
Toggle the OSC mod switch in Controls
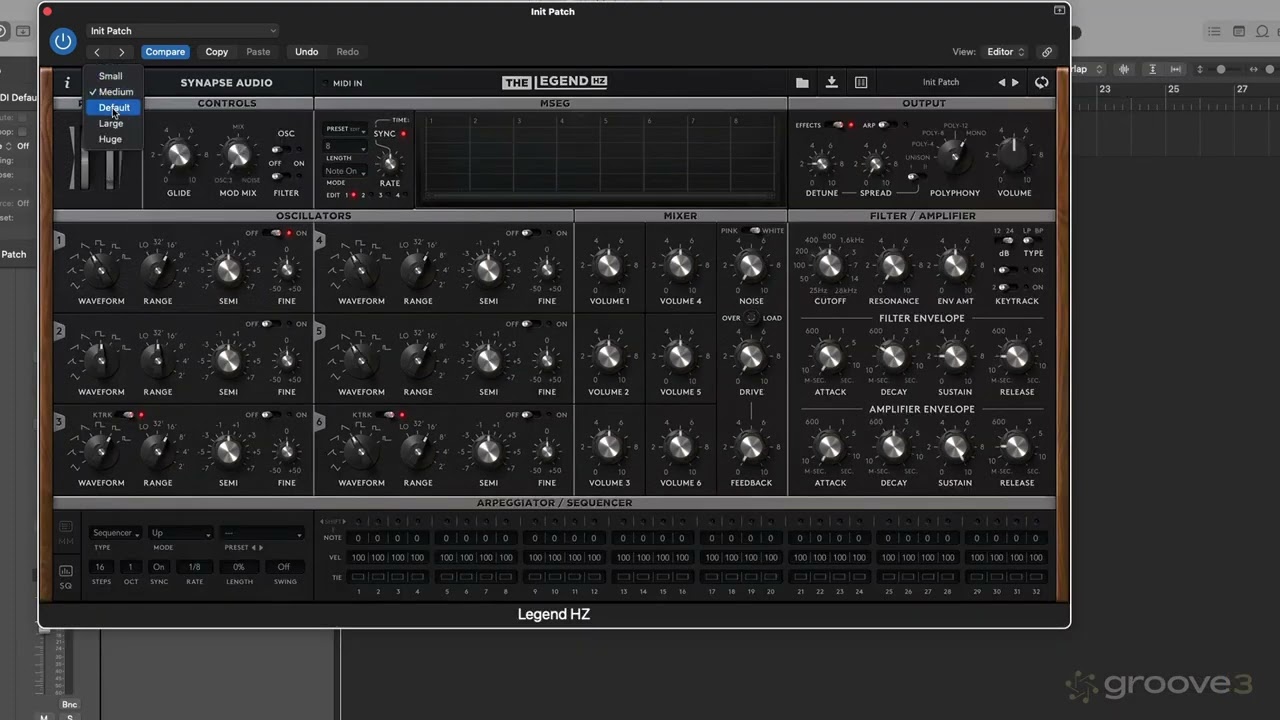point(281,149)
